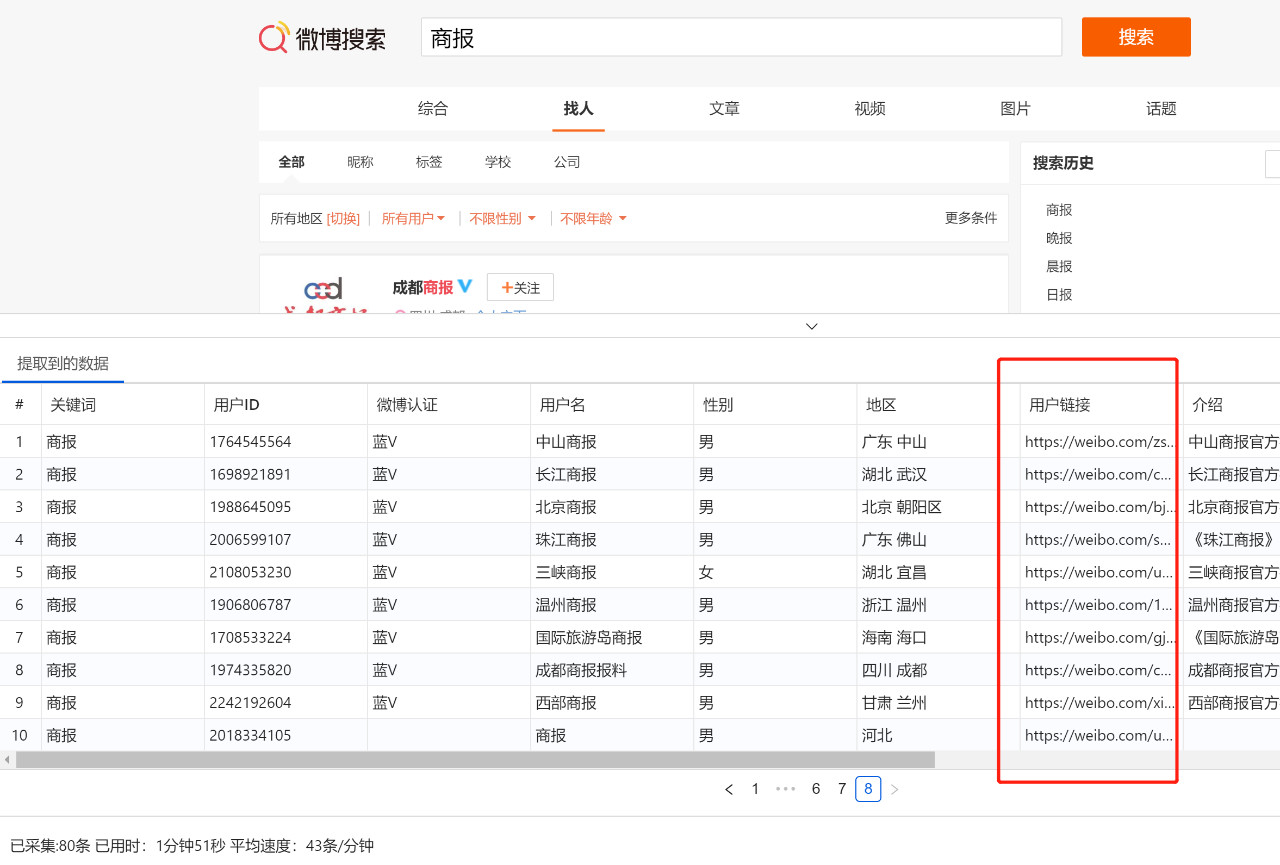Expand the hidden pages ellipsis in pagination
The height and width of the screenshot is (865, 1280).
(x=786, y=789)
